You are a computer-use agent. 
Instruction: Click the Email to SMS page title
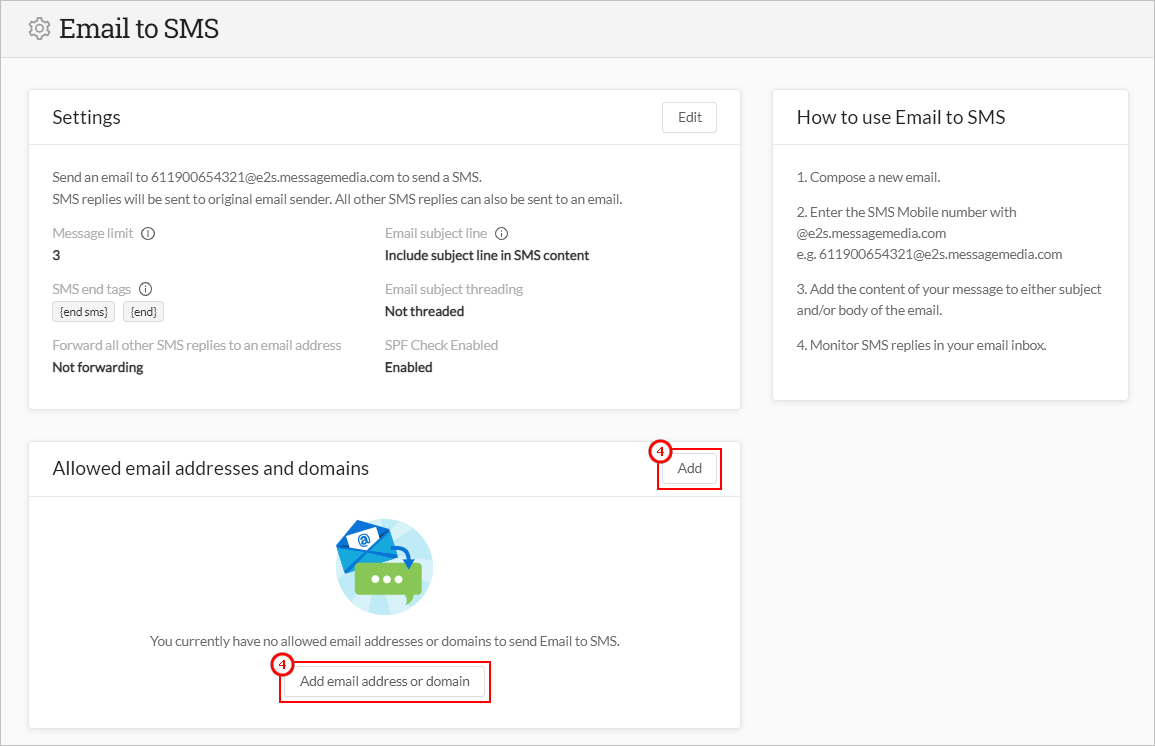[x=139, y=28]
